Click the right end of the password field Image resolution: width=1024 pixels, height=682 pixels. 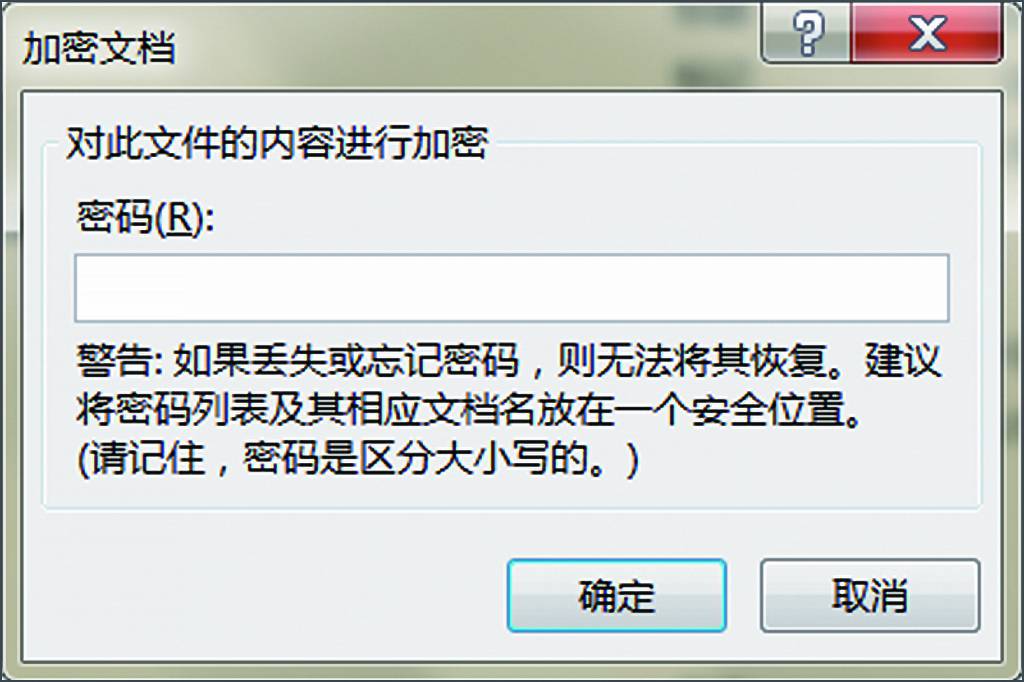[927, 288]
